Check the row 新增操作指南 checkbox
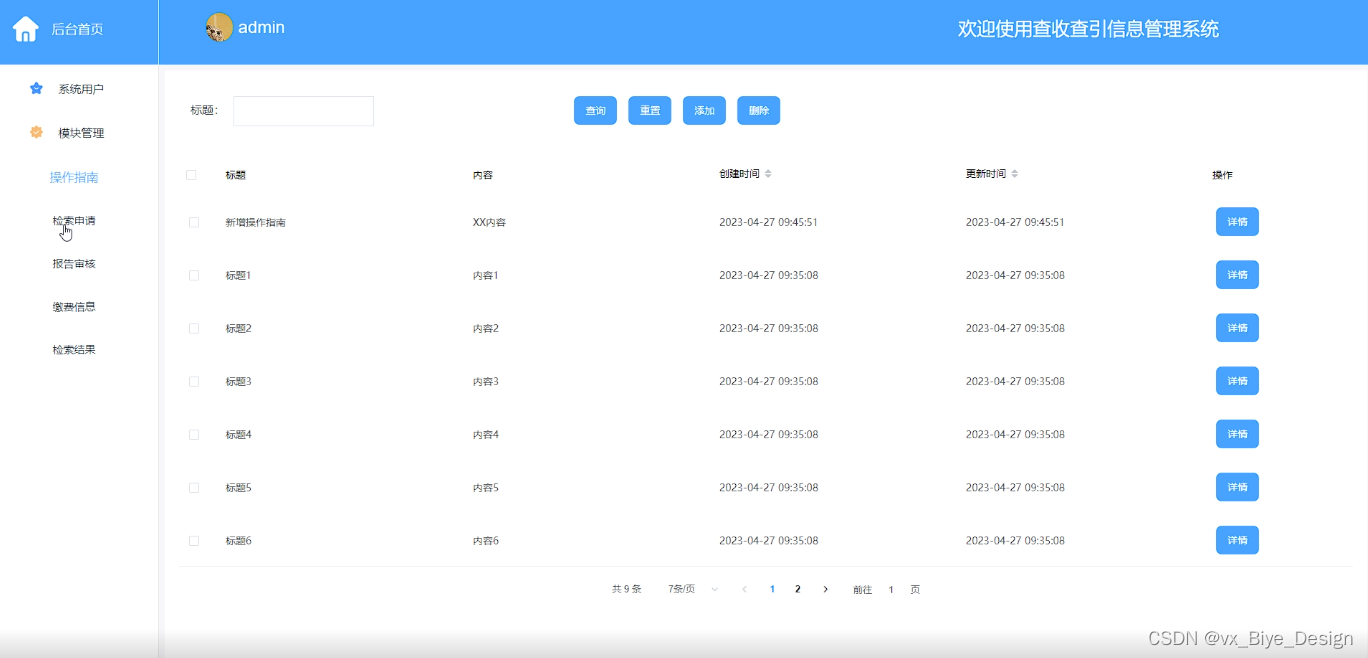Viewport: 1368px width, 658px height. pos(194,222)
